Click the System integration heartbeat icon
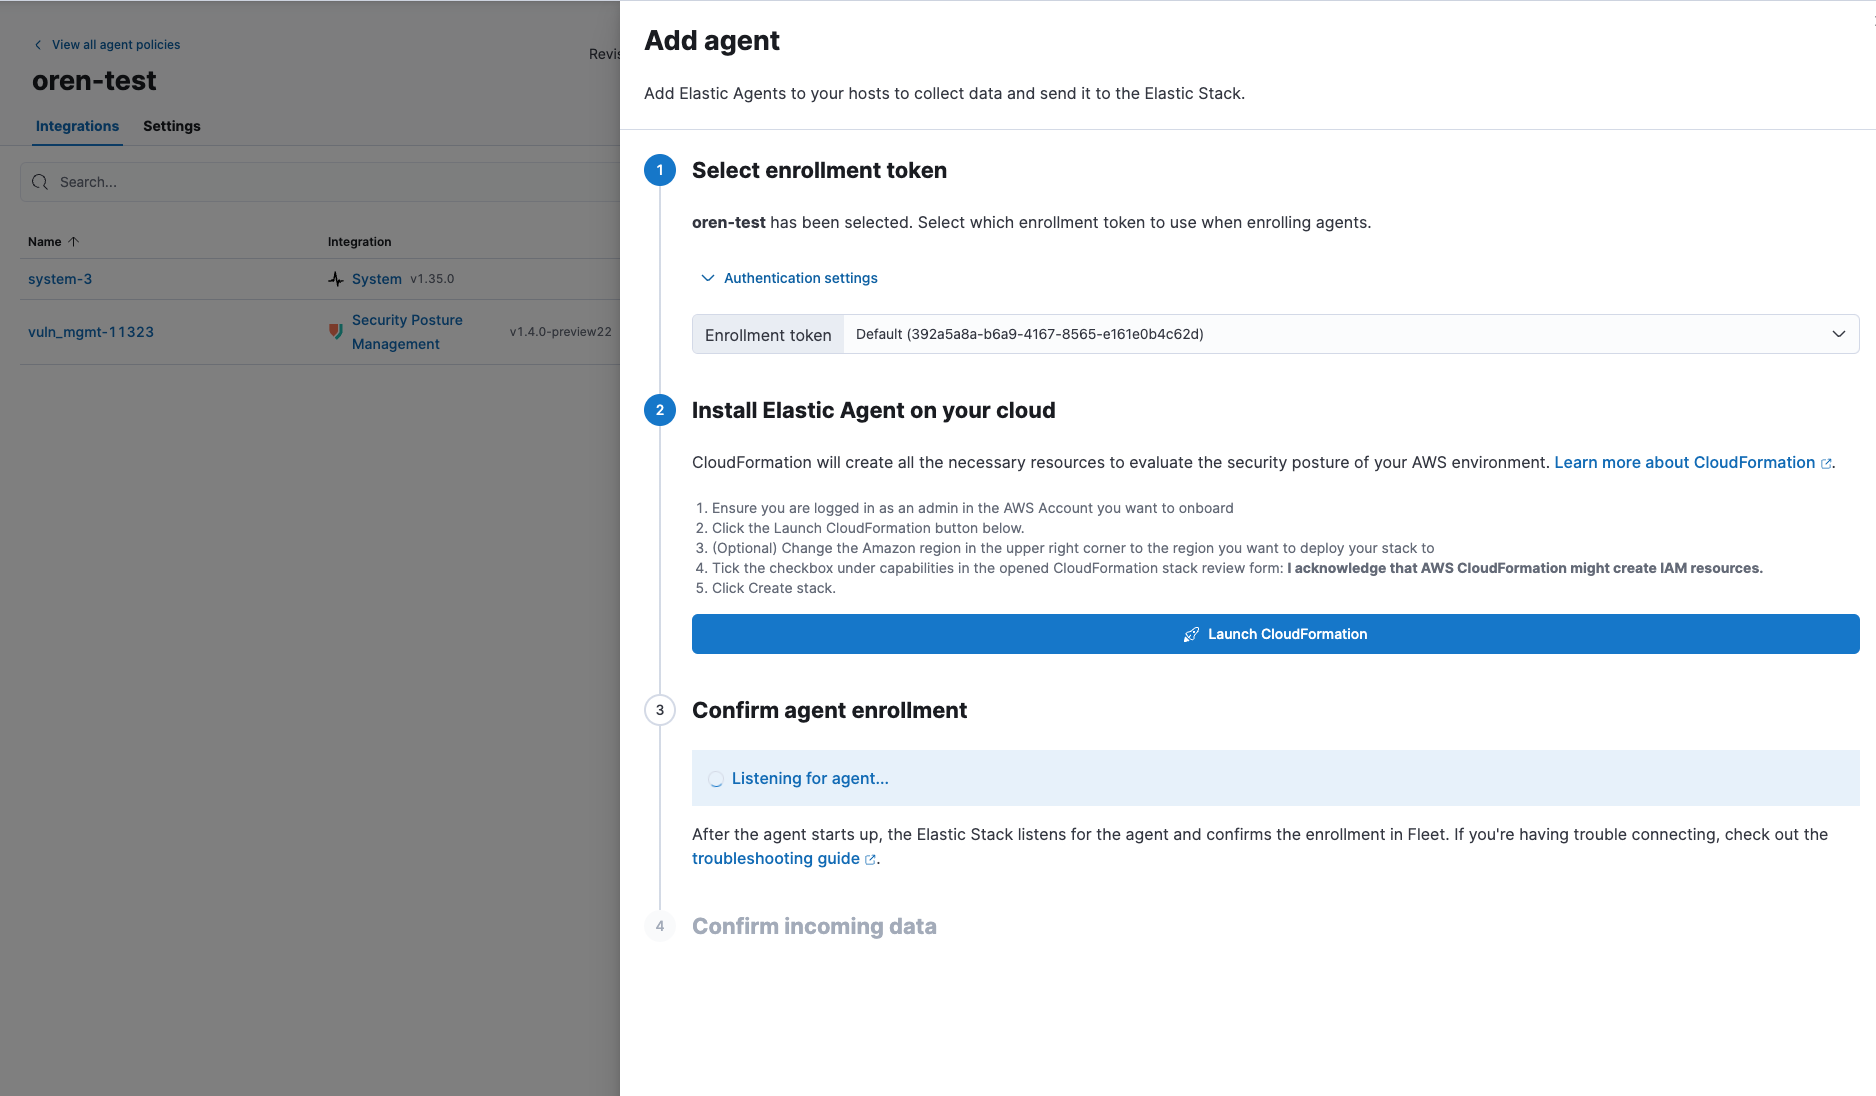Image resolution: width=1876 pixels, height=1096 pixels. coord(337,279)
